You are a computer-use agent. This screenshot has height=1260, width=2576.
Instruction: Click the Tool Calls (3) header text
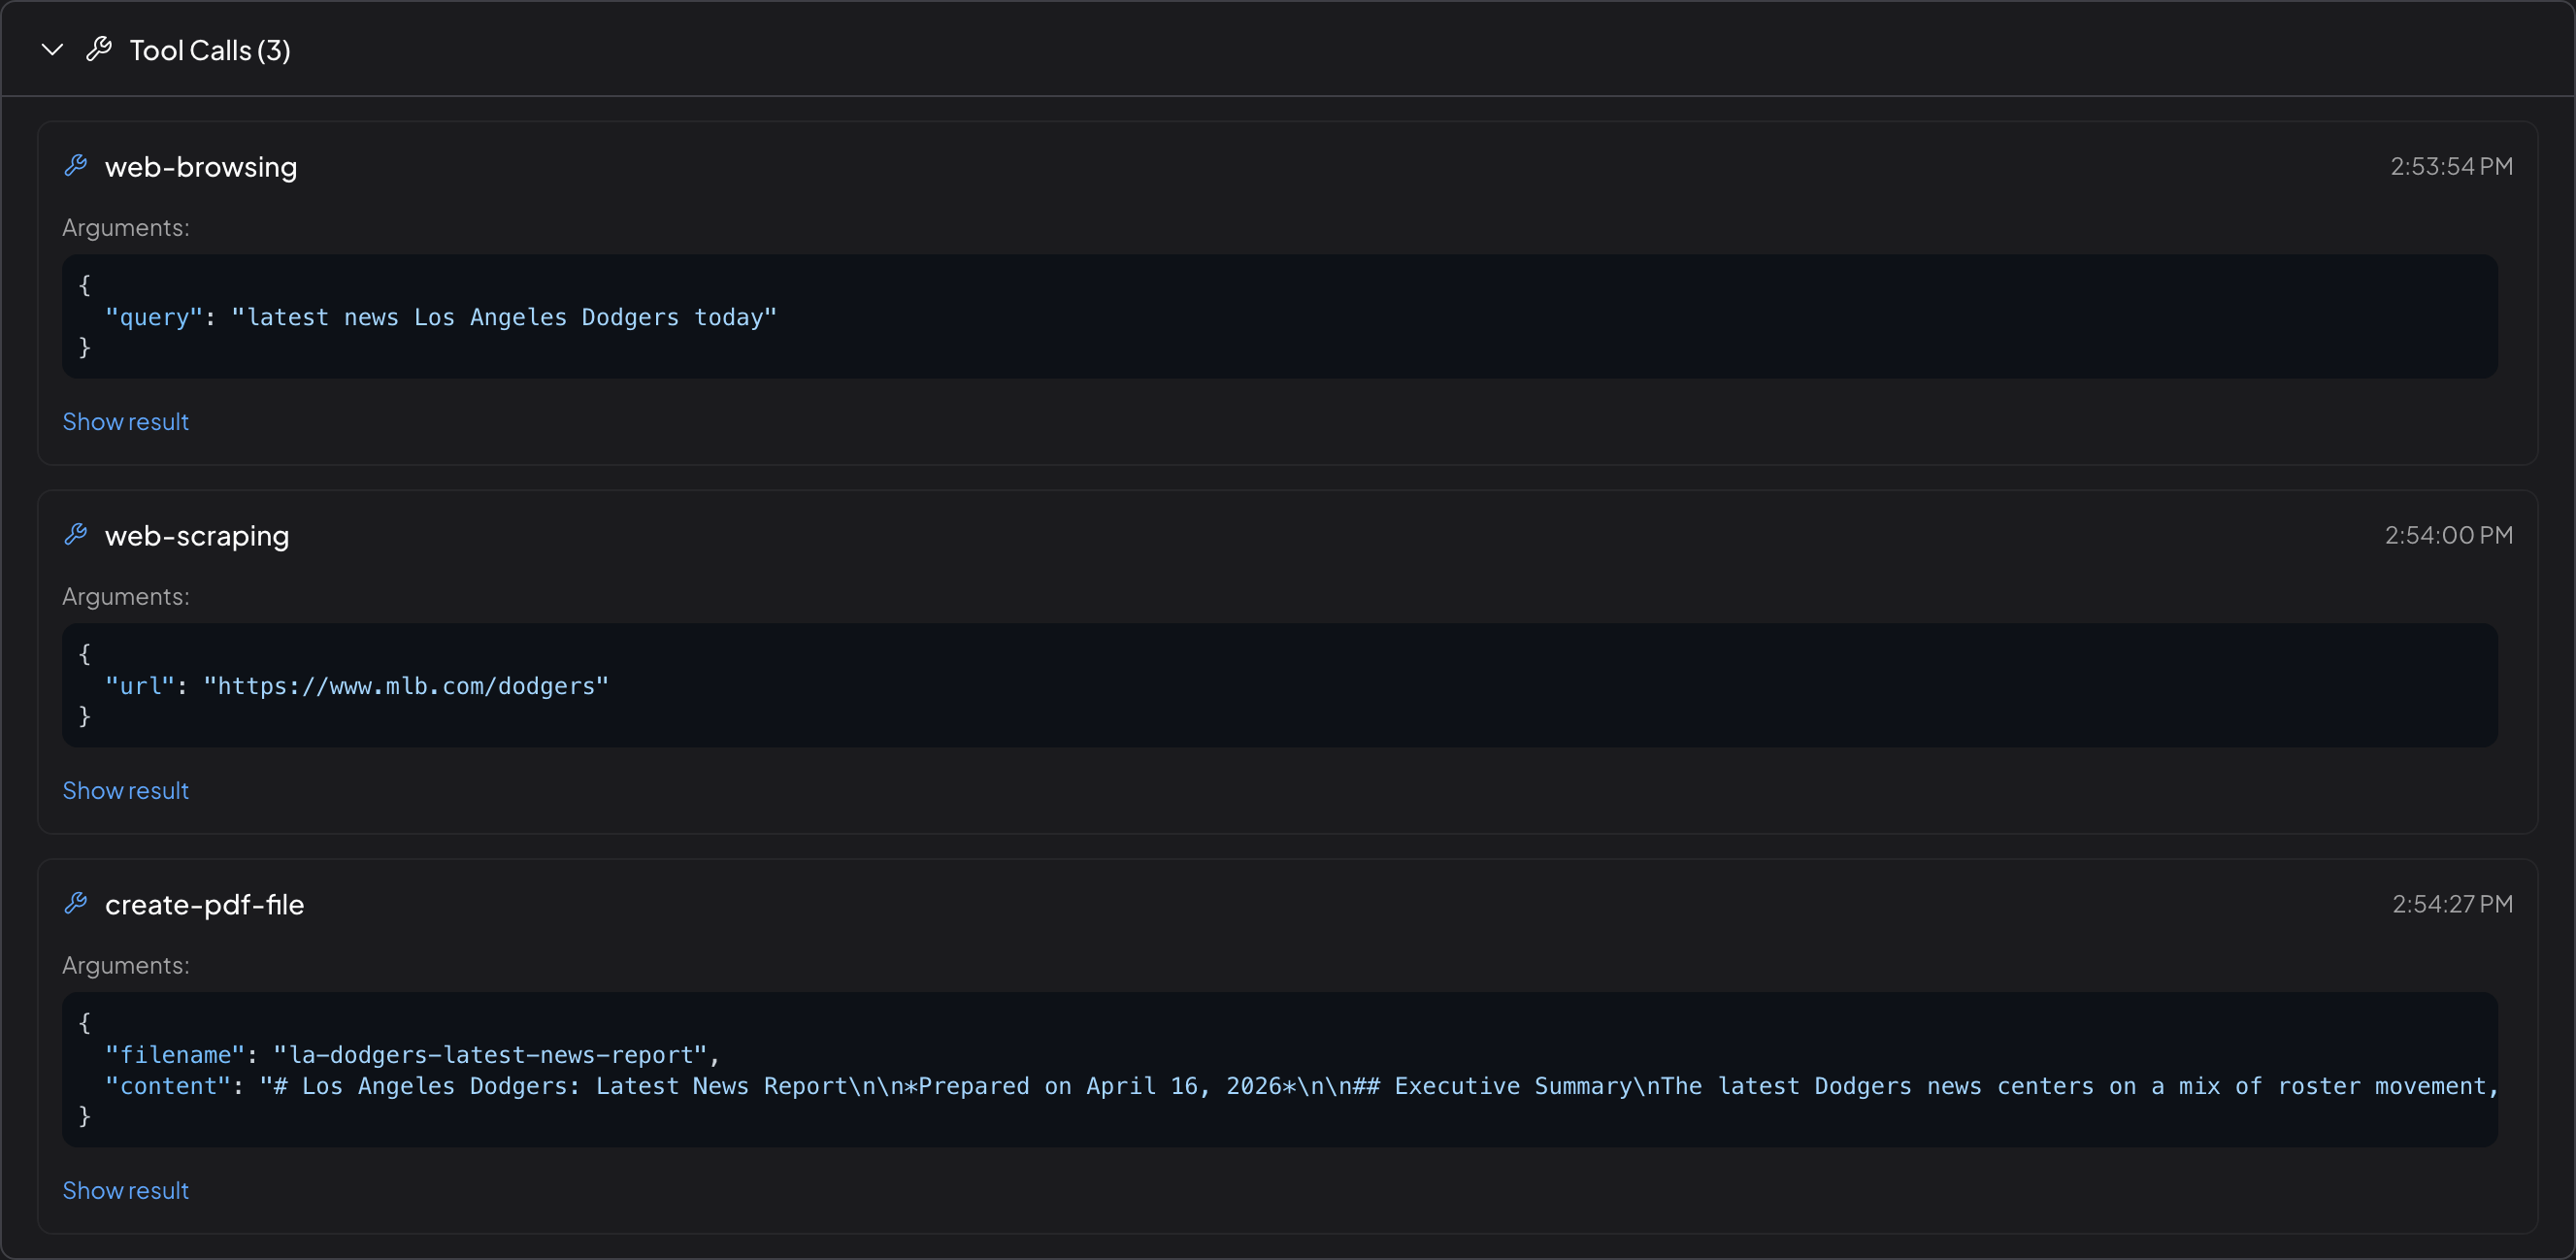(x=209, y=49)
